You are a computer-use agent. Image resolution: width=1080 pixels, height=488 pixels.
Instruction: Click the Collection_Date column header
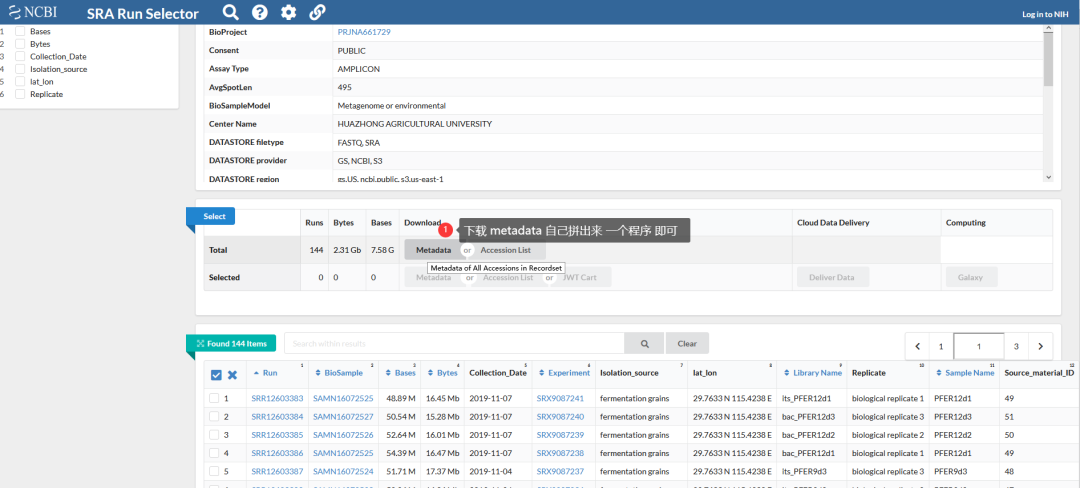498,372
